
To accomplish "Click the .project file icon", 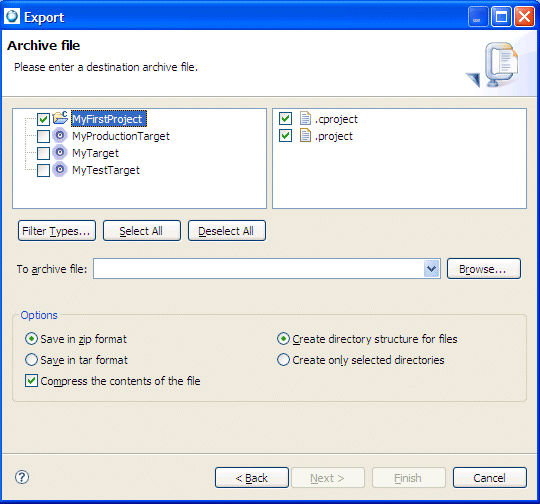I will (305, 135).
